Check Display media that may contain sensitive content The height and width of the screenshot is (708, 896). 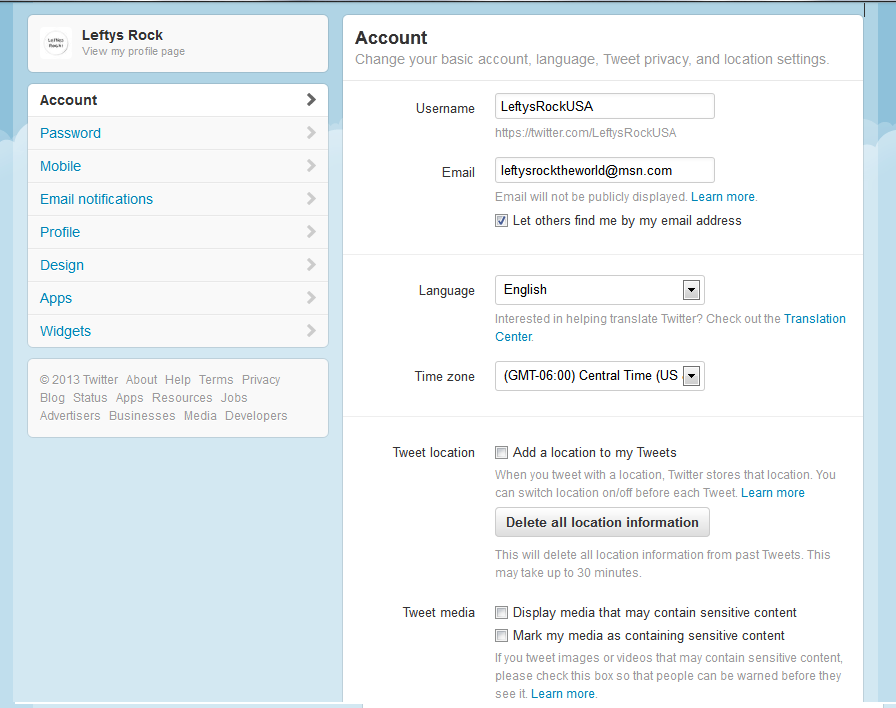click(x=501, y=613)
